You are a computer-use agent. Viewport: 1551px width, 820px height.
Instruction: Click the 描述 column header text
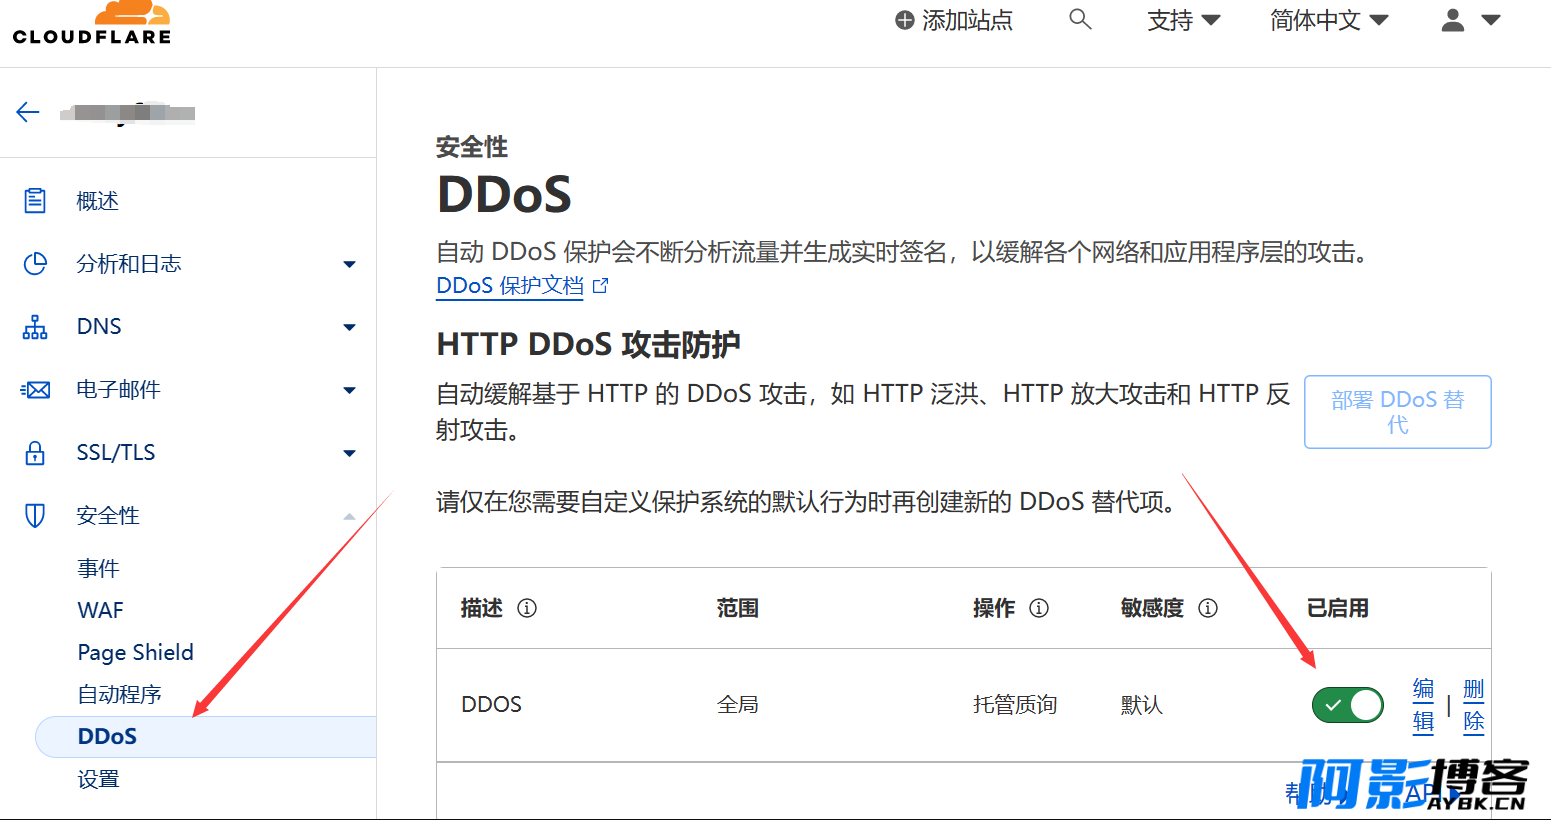pos(482,608)
